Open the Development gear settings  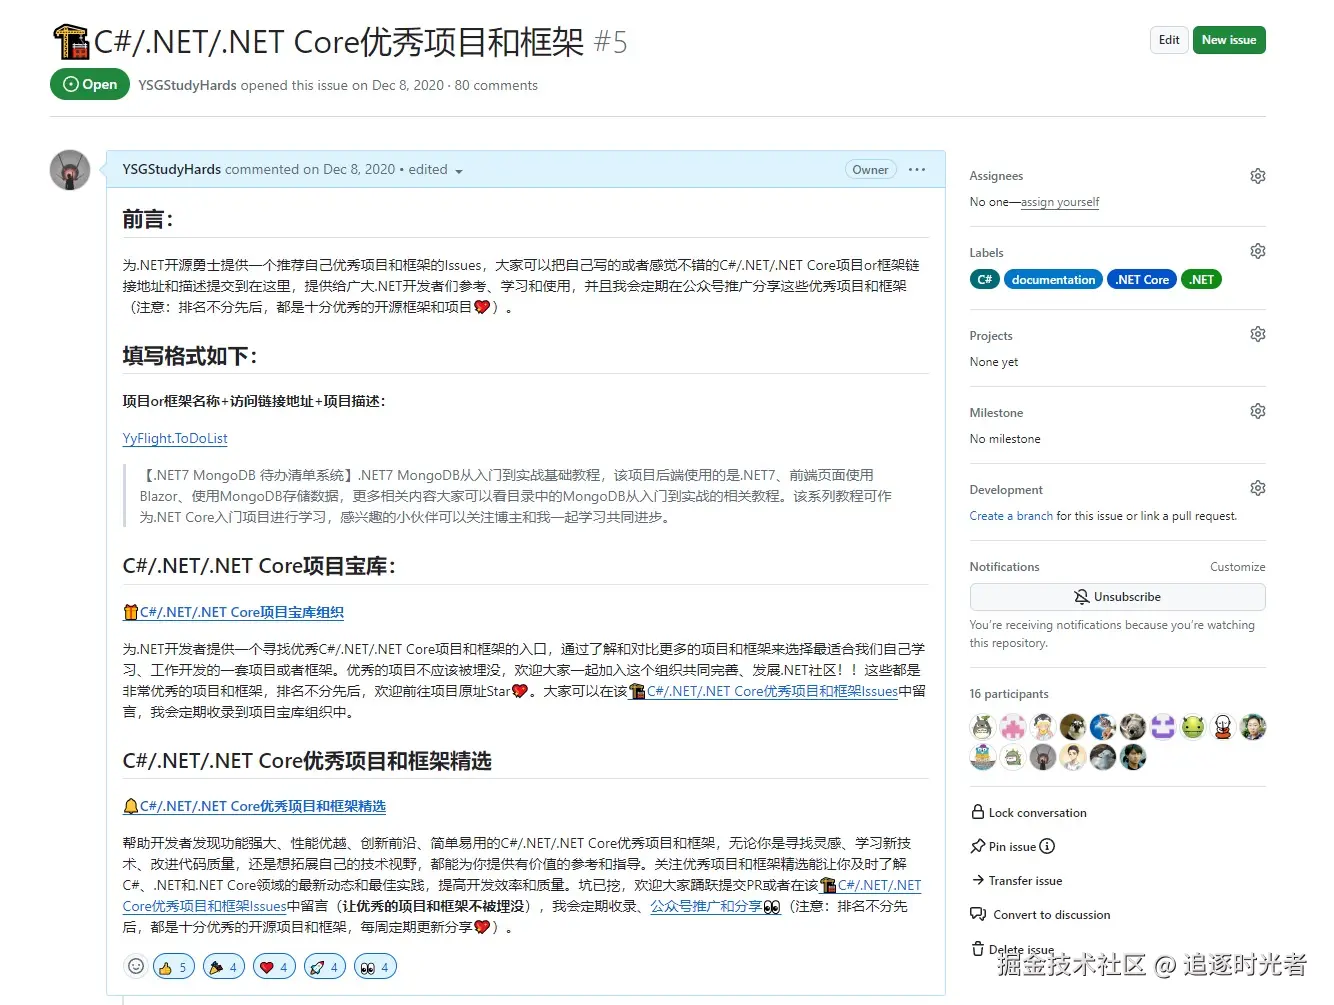(1257, 488)
